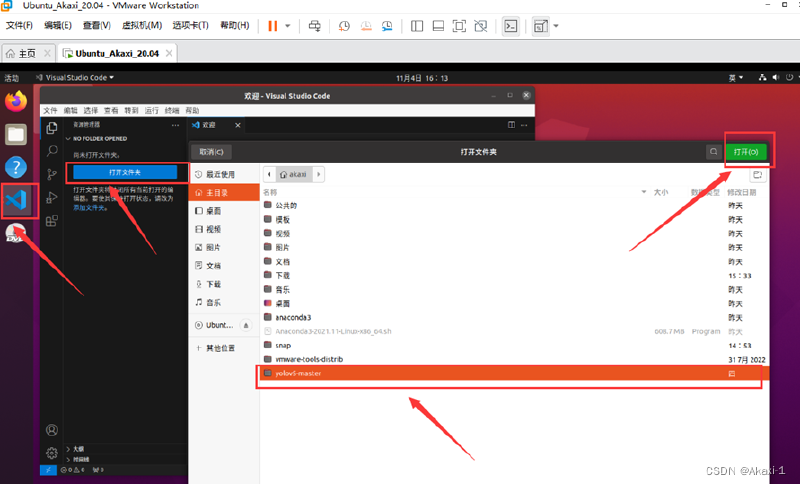Image resolution: width=800 pixels, height=484 pixels.
Task: Select 最近使用 in dialog sidebar
Action: (x=223, y=174)
